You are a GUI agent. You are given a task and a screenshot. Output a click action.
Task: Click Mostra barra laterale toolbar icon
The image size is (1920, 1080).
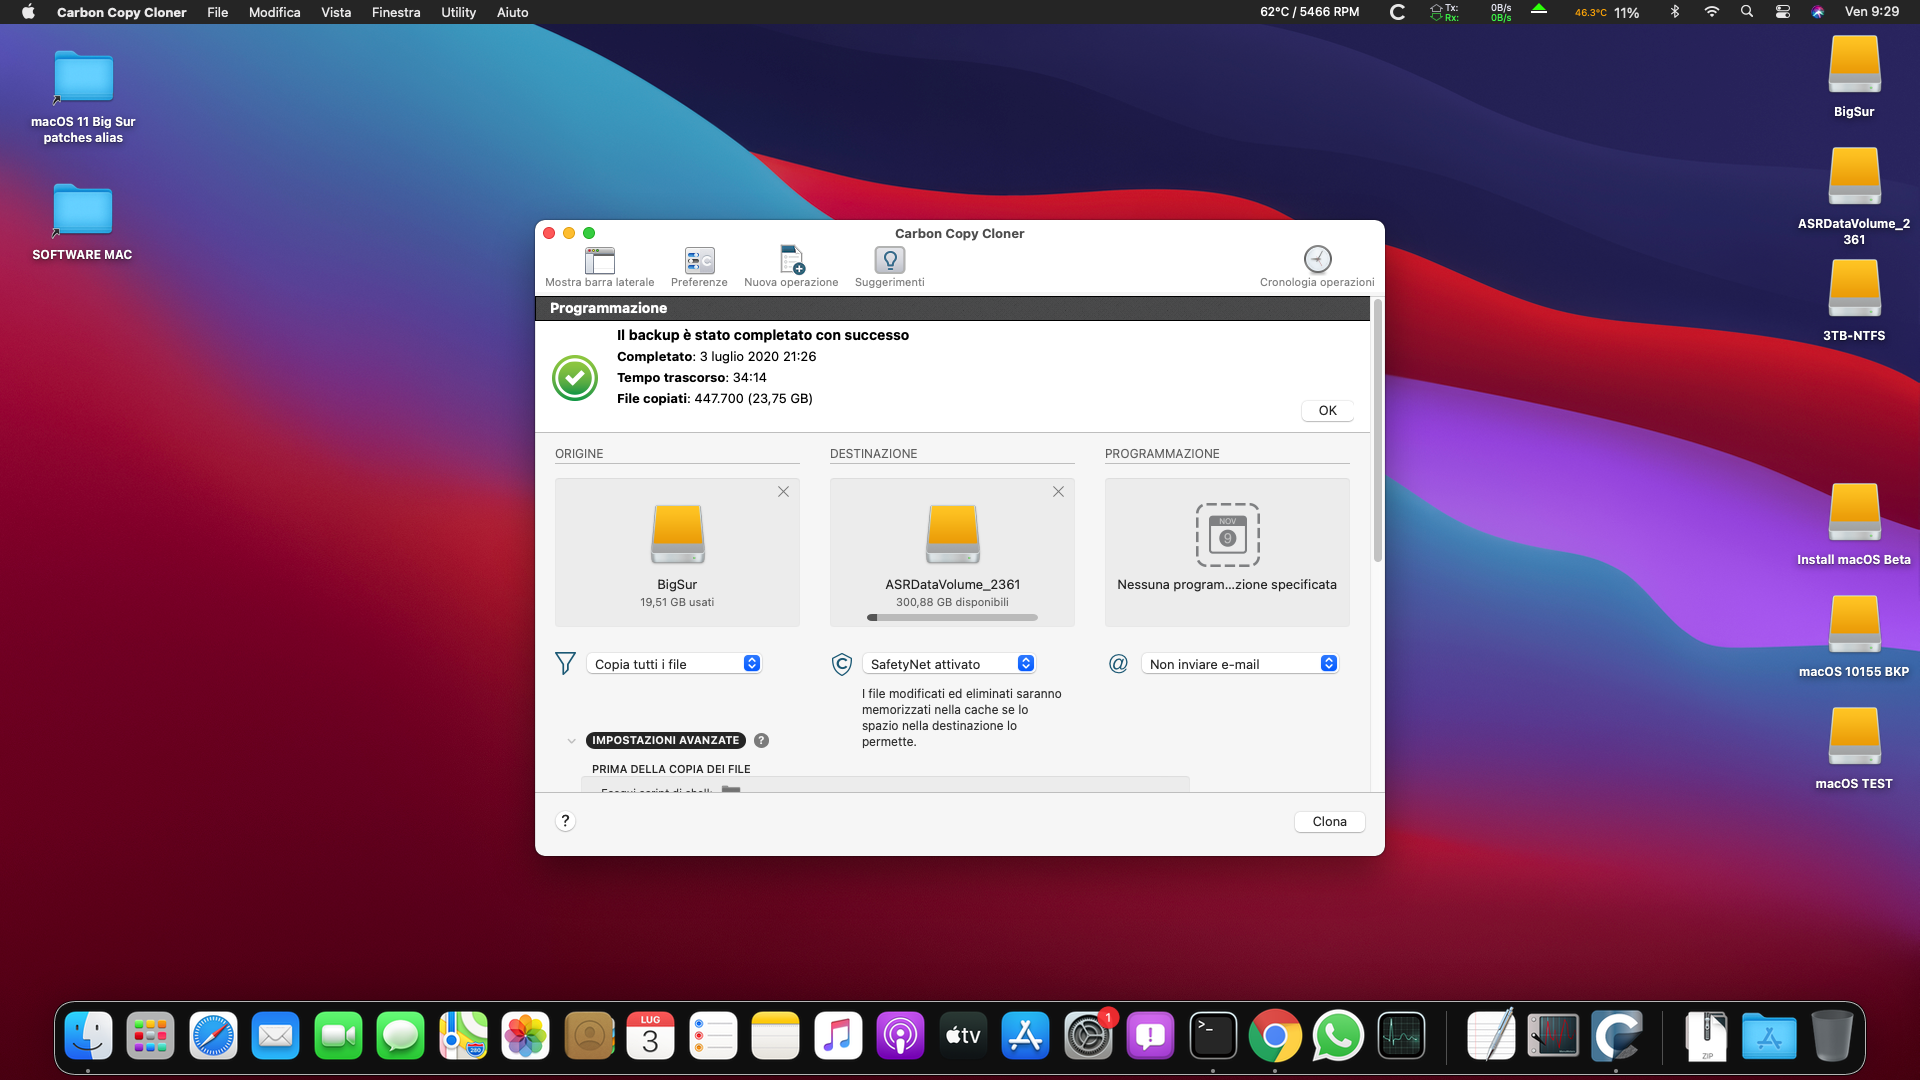(599, 261)
